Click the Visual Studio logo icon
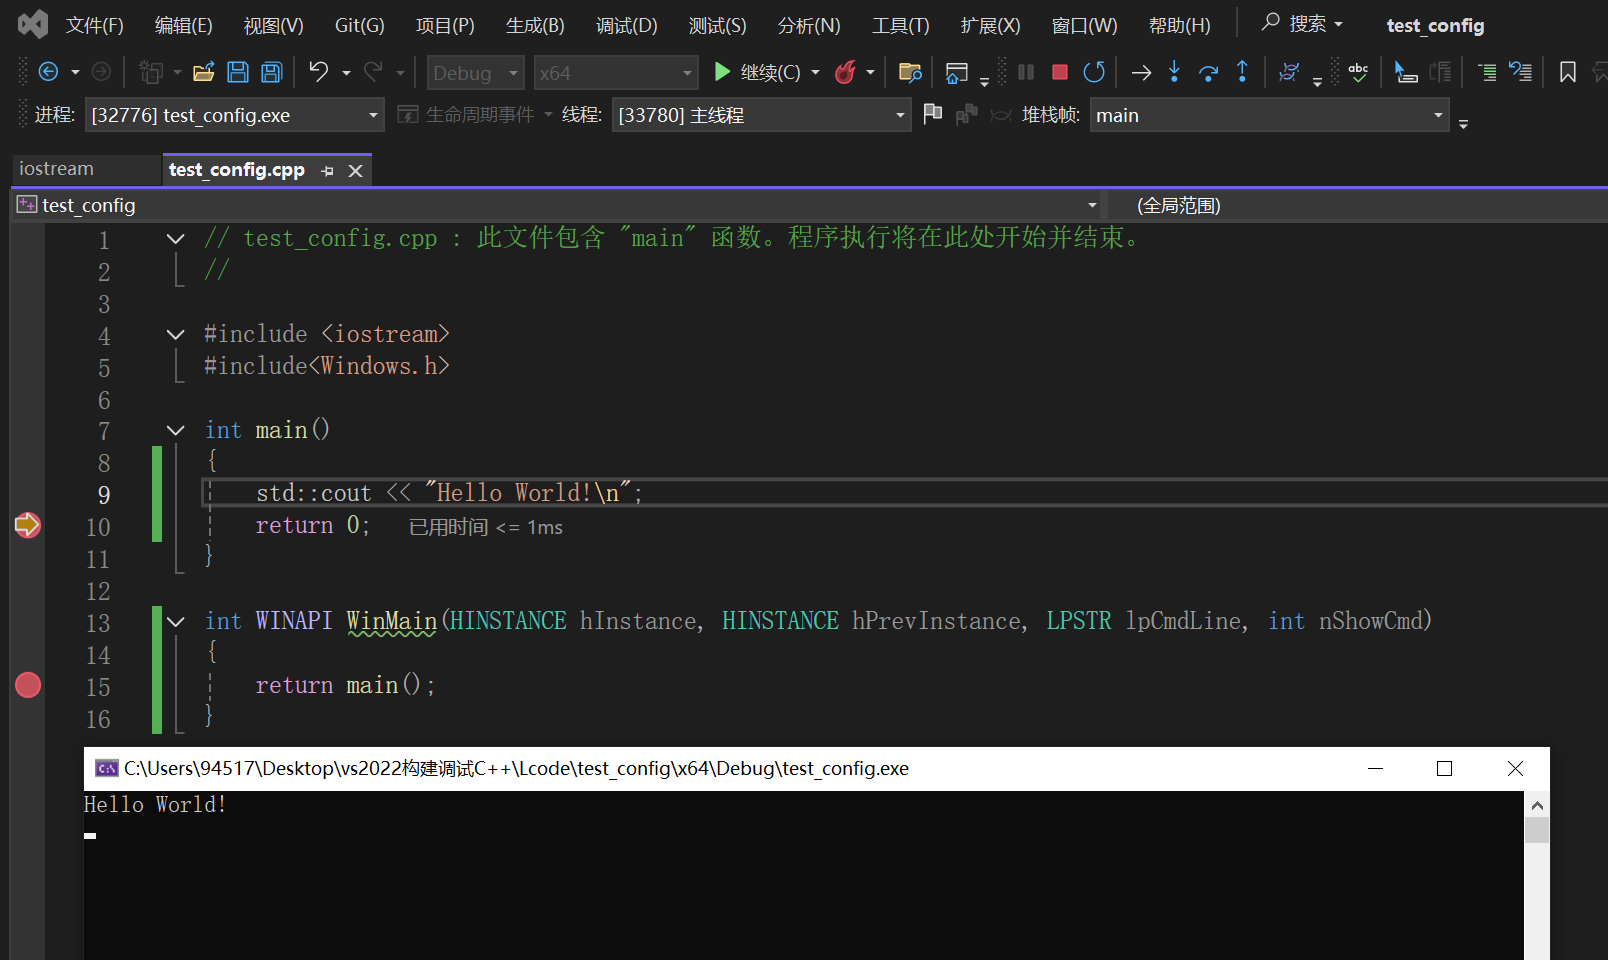Screen dimensions: 1608x960 coord(33,24)
